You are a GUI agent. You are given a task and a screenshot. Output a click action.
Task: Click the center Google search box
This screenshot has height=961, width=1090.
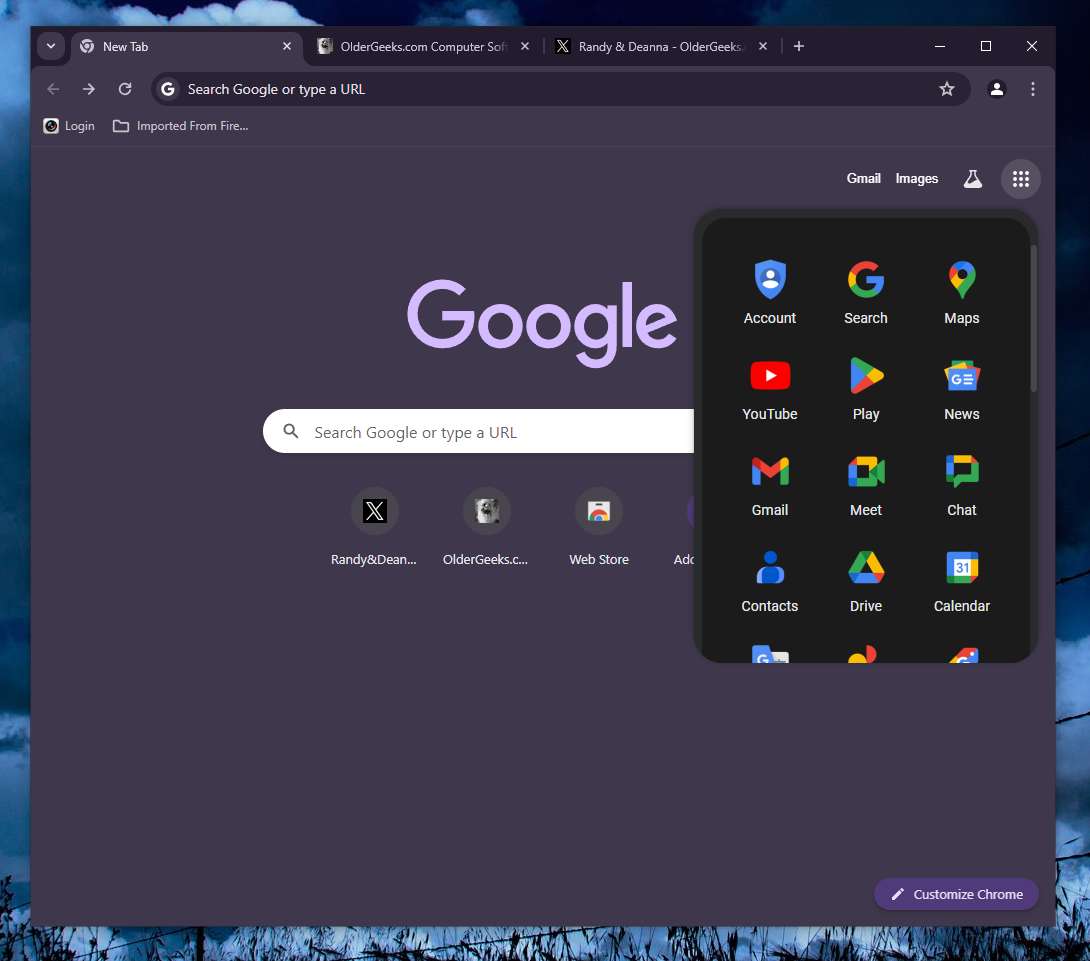480,432
